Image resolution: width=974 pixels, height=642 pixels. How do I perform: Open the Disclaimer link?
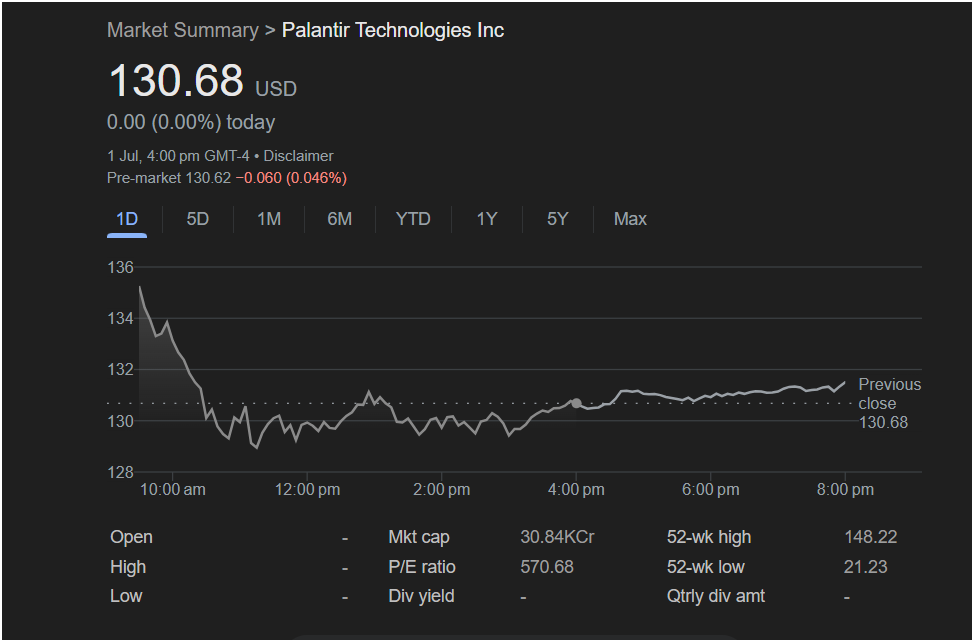298,156
